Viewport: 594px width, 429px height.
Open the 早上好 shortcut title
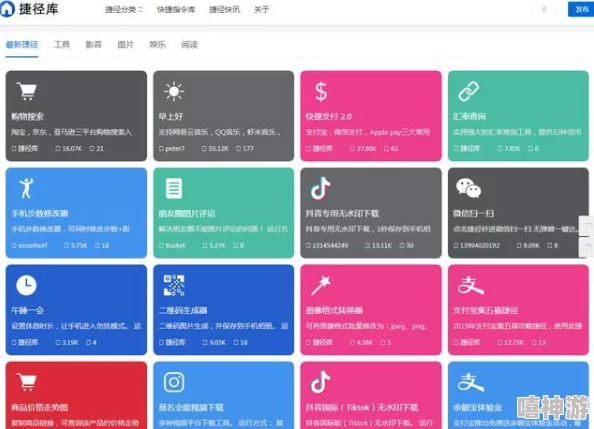click(x=171, y=116)
